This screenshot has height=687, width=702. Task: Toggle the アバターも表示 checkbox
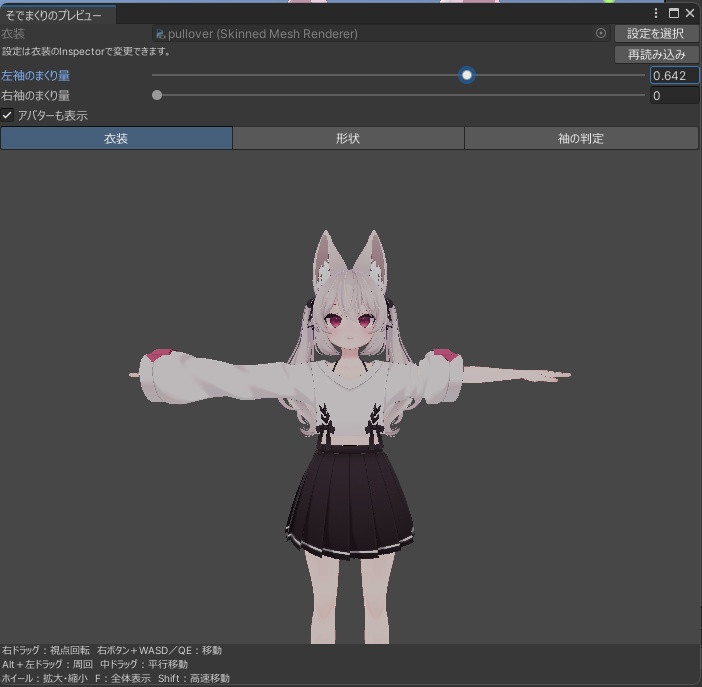click(7, 115)
